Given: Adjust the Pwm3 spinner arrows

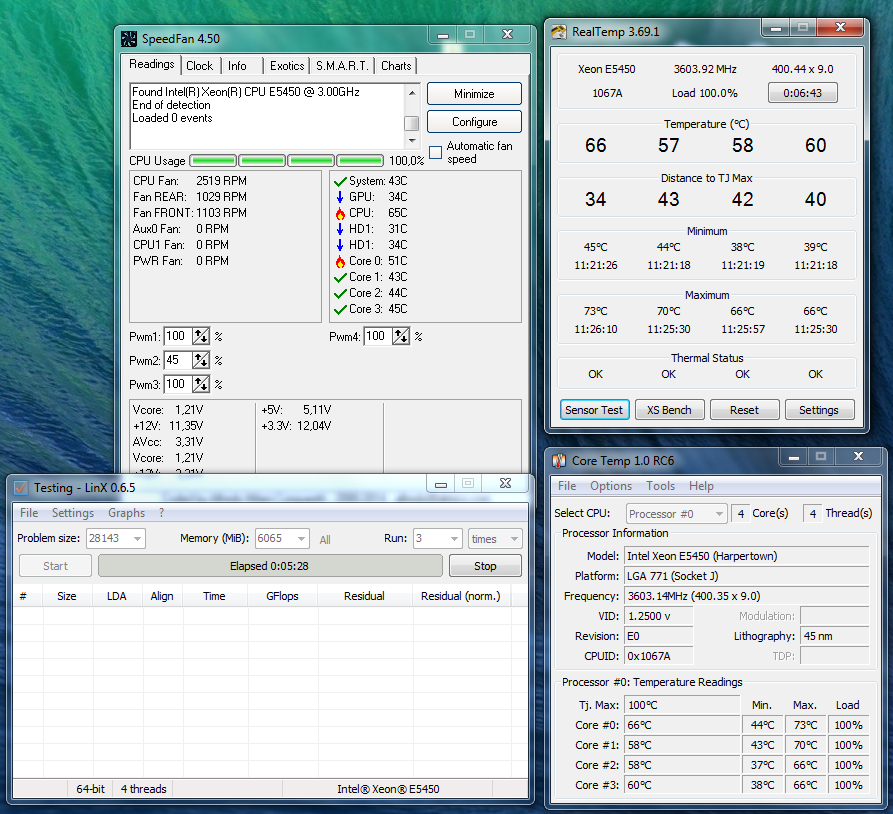Looking at the screenshot, I should click(x=200, y=384).
